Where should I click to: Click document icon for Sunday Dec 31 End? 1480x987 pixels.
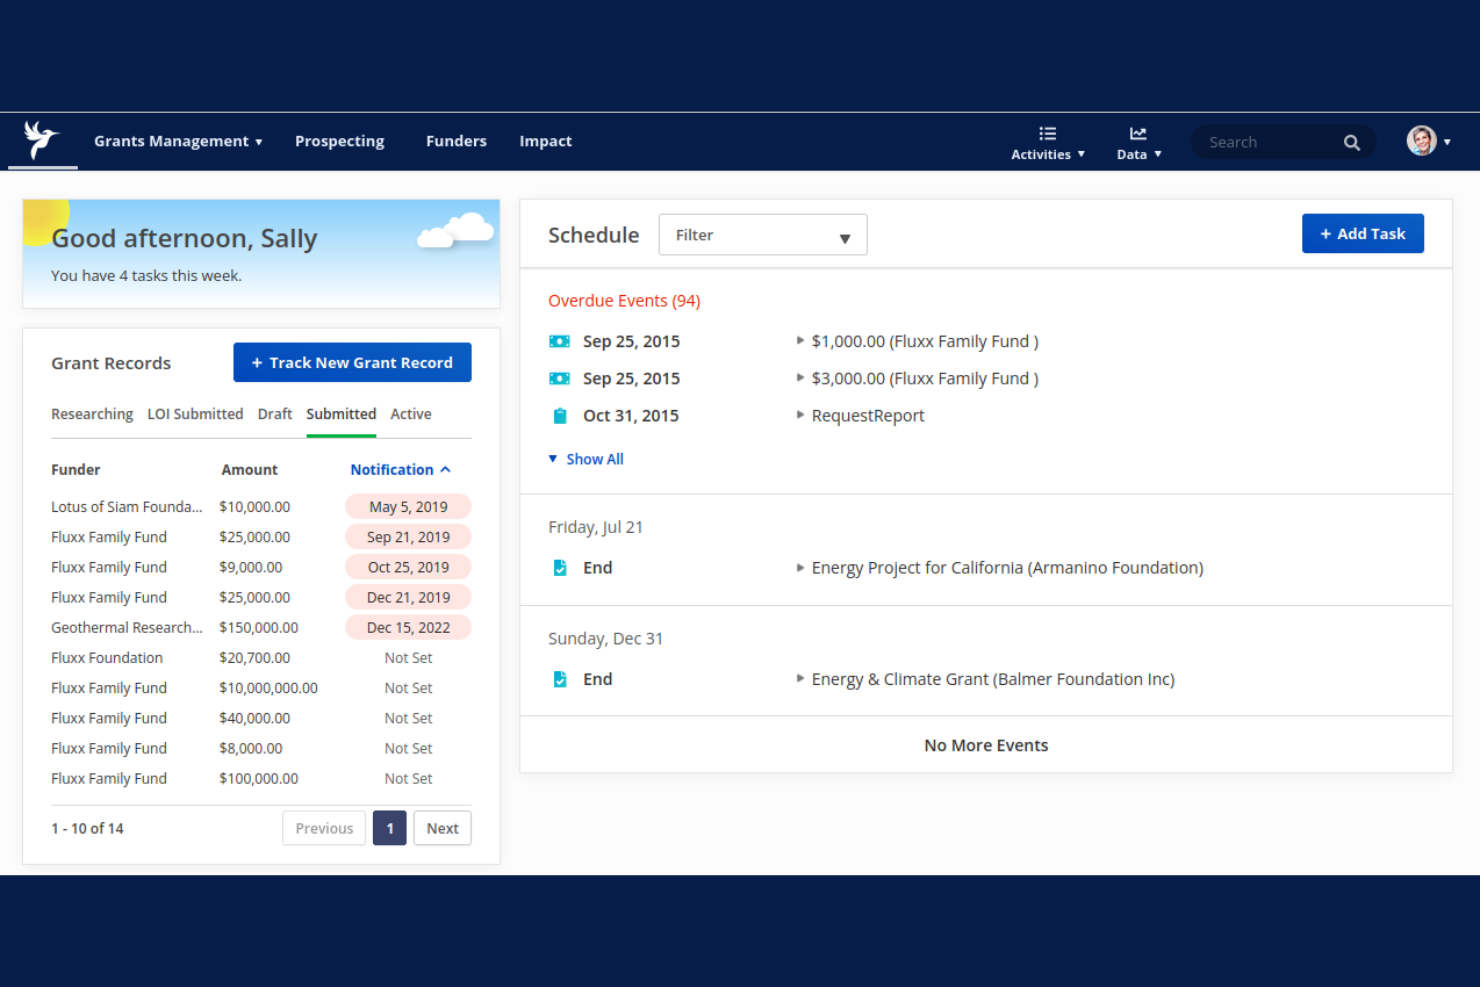coord(560,679)
